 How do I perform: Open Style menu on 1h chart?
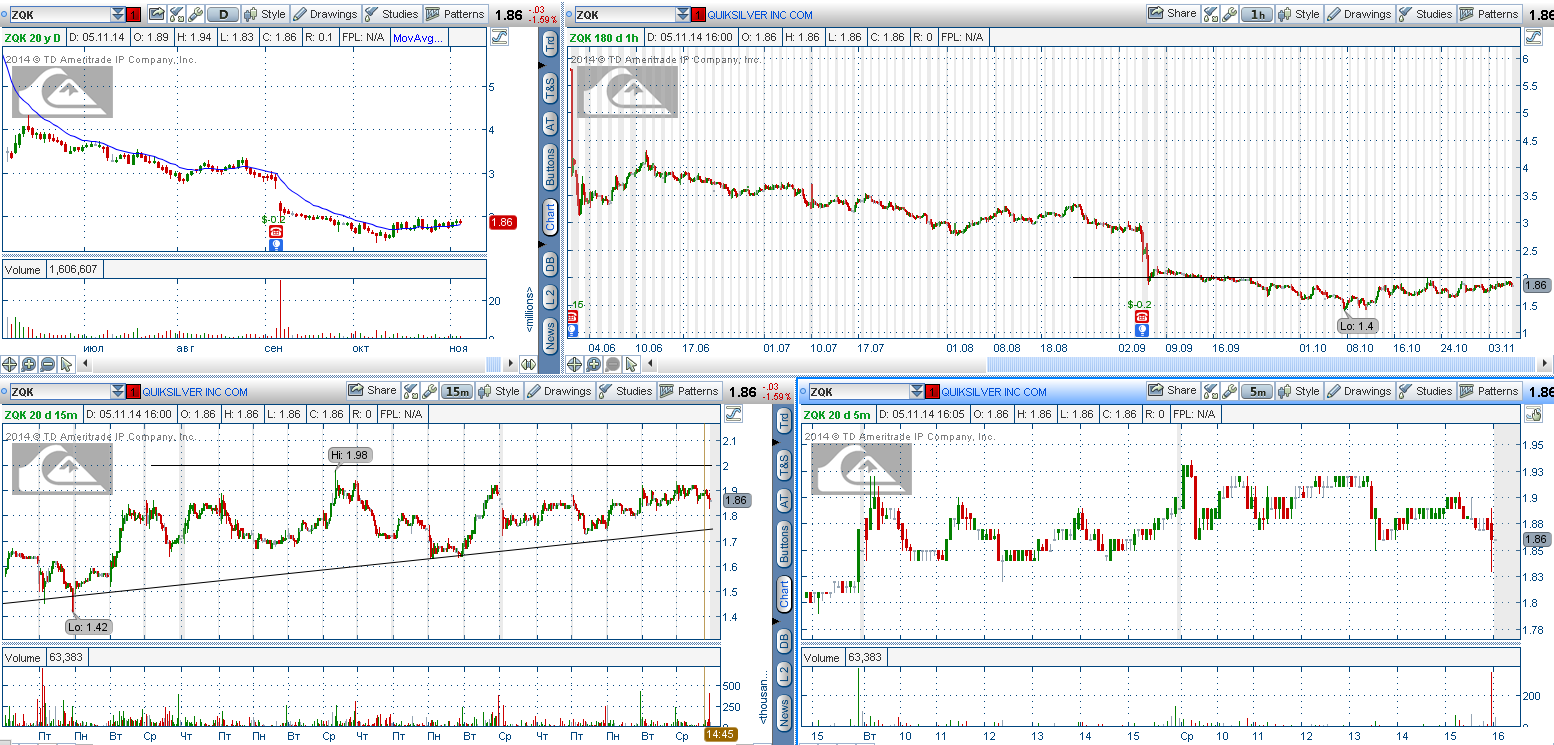tap(1299, 14)
